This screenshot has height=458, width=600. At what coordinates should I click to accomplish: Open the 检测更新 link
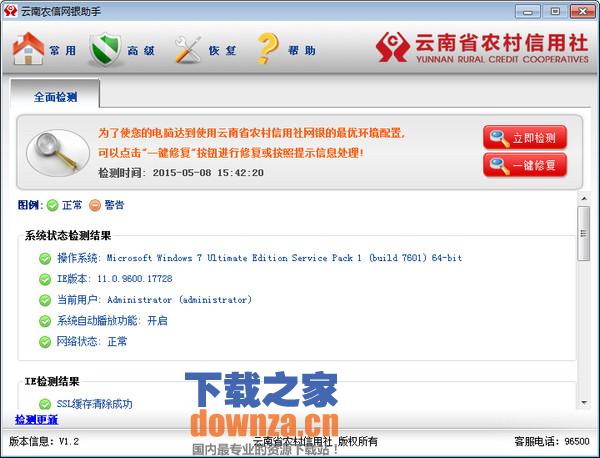(36, 419)
